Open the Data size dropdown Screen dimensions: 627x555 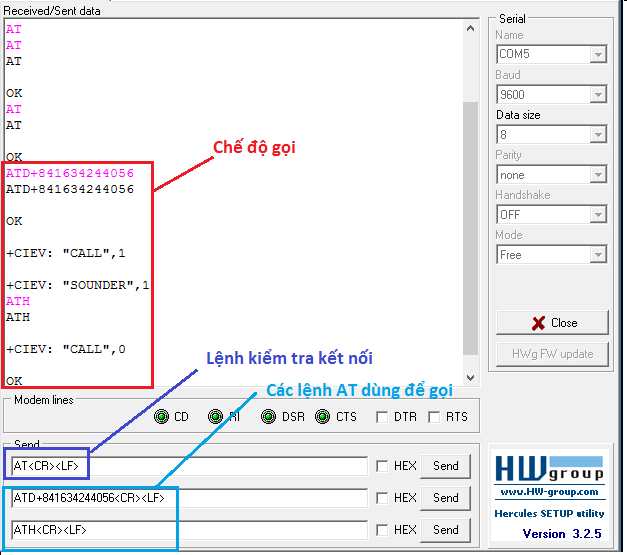(x=598, y=135)
